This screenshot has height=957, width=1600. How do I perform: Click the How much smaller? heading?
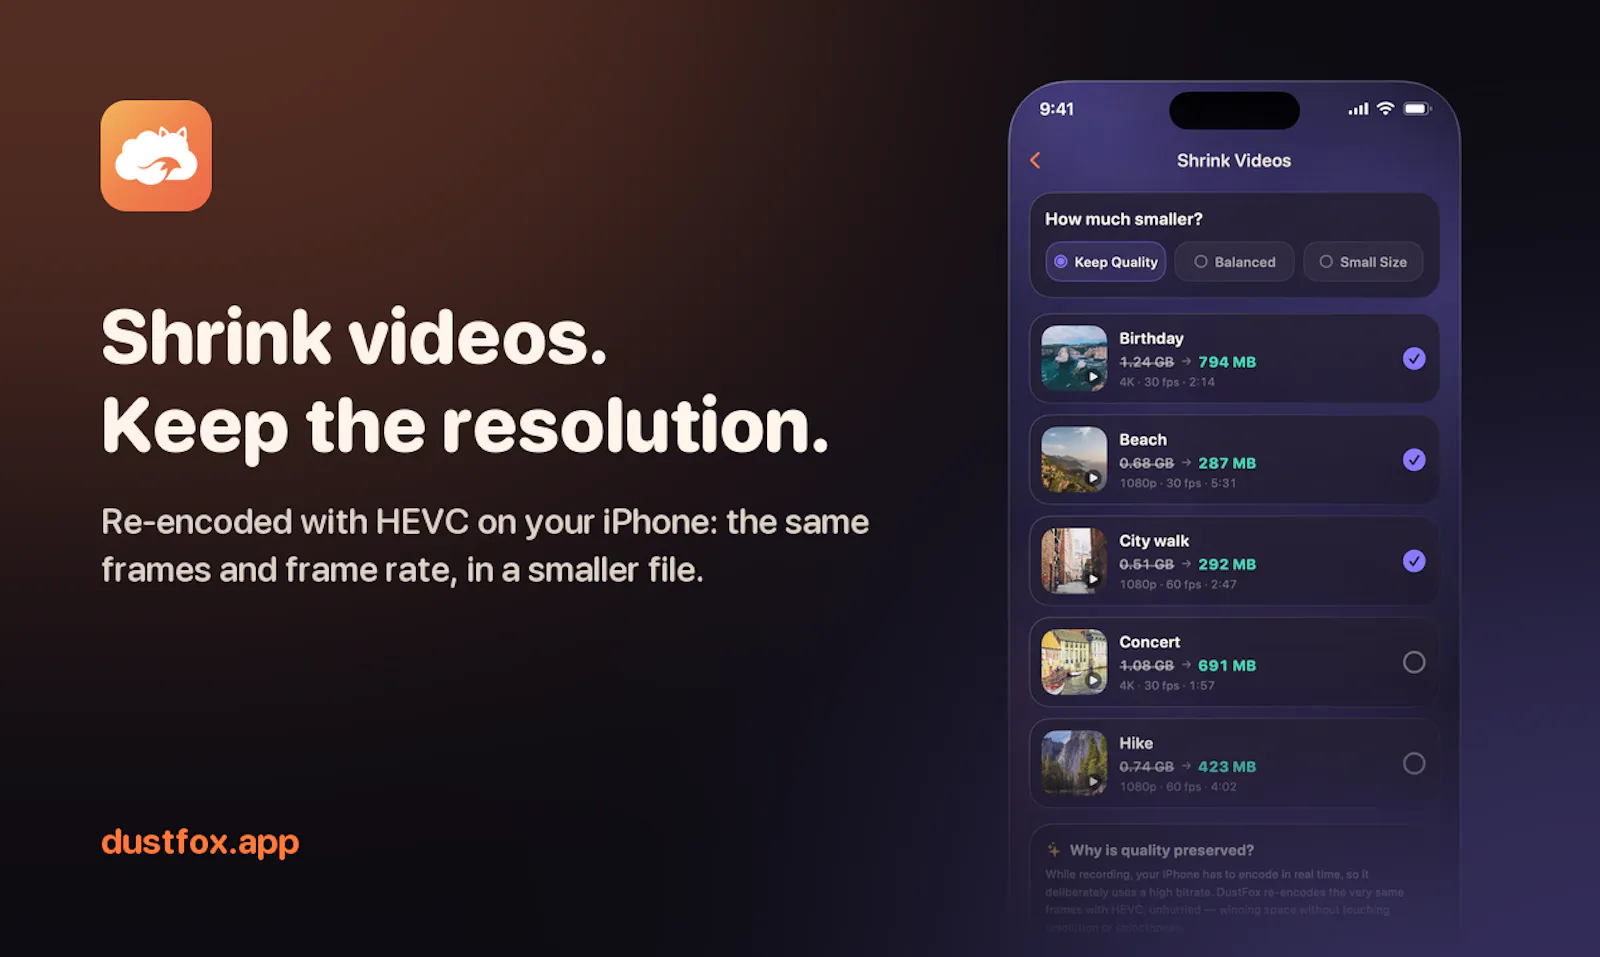point(1124,219)
